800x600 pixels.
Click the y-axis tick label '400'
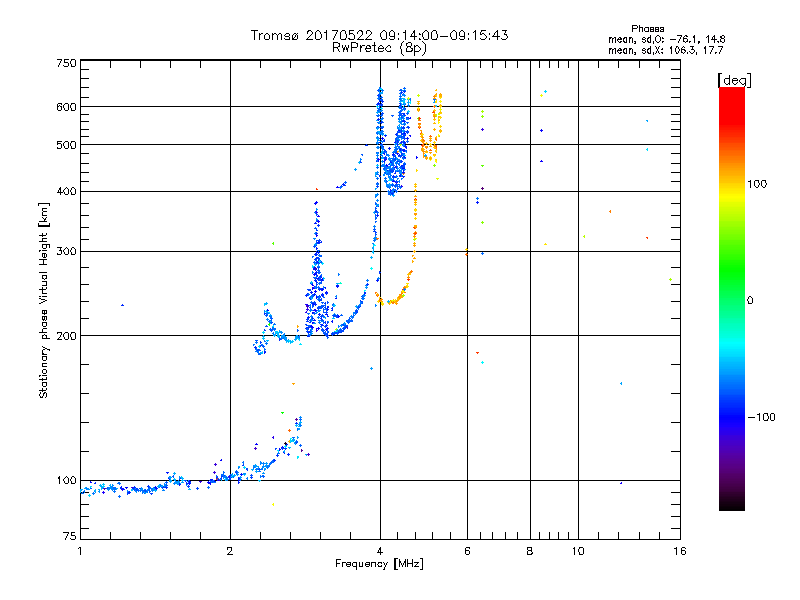point(67,191)
